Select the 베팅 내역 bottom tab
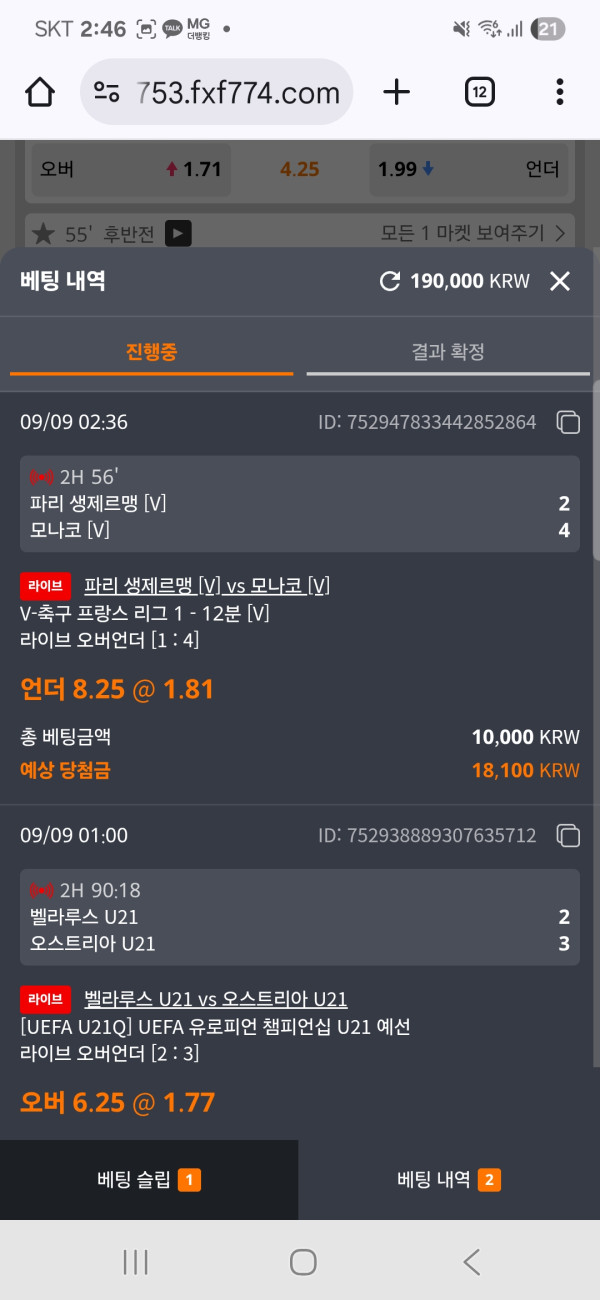This screenshot has width=600, height=1300. click(449, 1180)
